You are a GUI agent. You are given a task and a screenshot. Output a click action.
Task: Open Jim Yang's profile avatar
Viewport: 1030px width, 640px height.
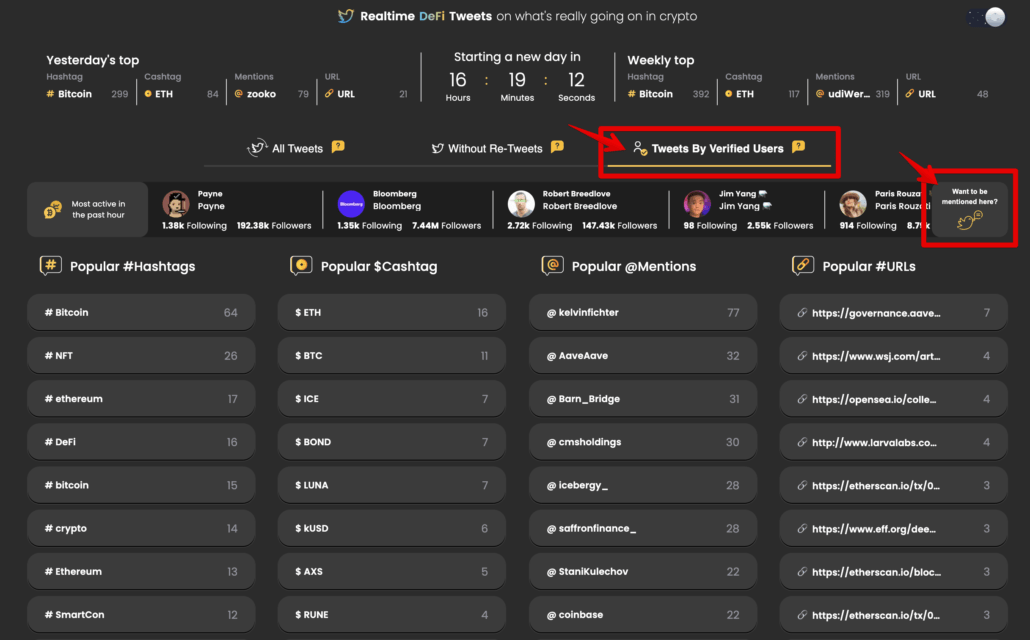tap(697, 204)
